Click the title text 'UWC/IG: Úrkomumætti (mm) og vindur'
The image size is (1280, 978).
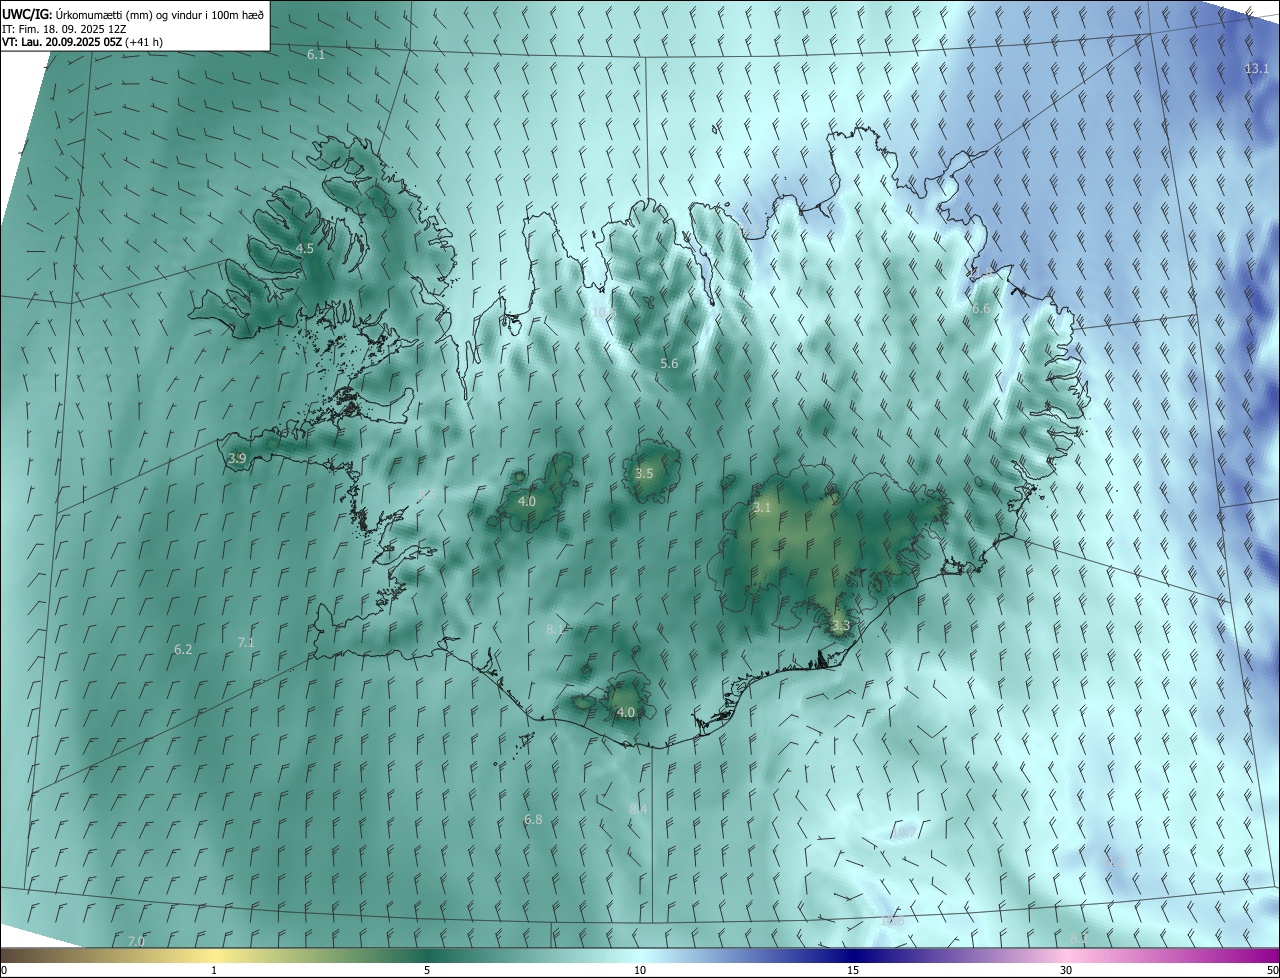tap(133, 14)
